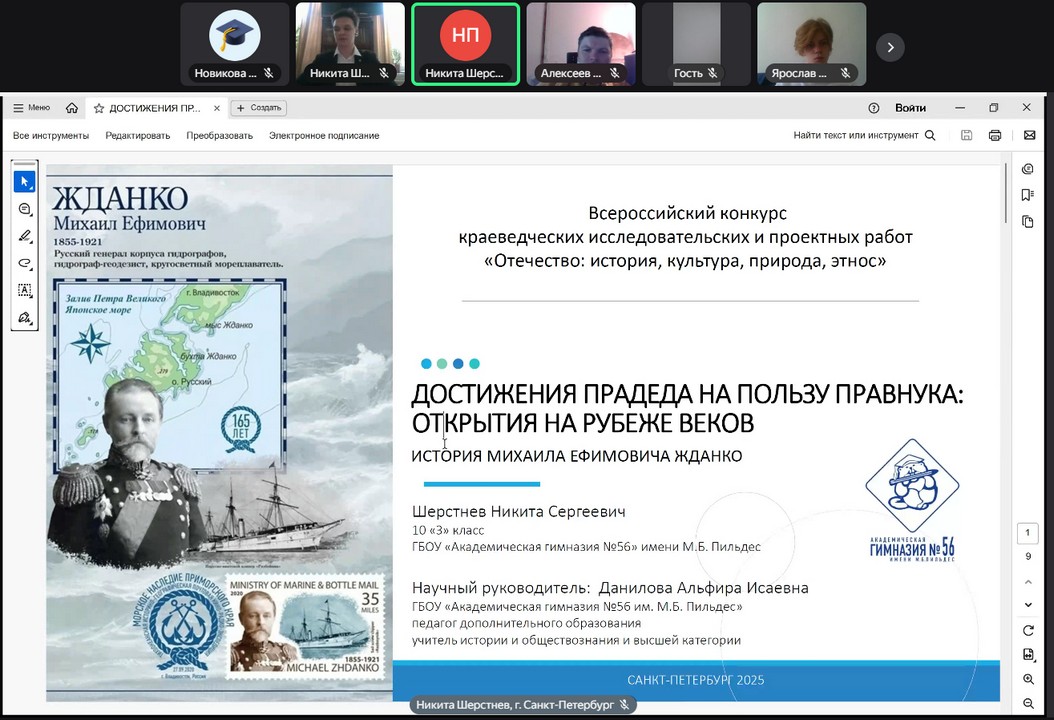Click the presenter label Никита Шерстнев, г. Санкт-Петербург
This screenshot has width=1054, height=720.
click(x=522, y=705)
